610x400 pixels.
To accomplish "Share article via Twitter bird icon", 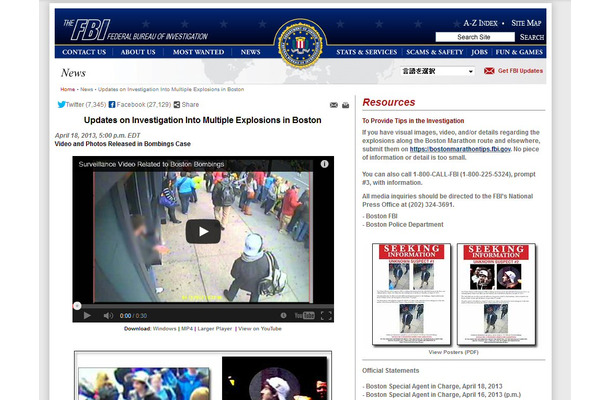I will pyautogui.click(x=61, y=105).
